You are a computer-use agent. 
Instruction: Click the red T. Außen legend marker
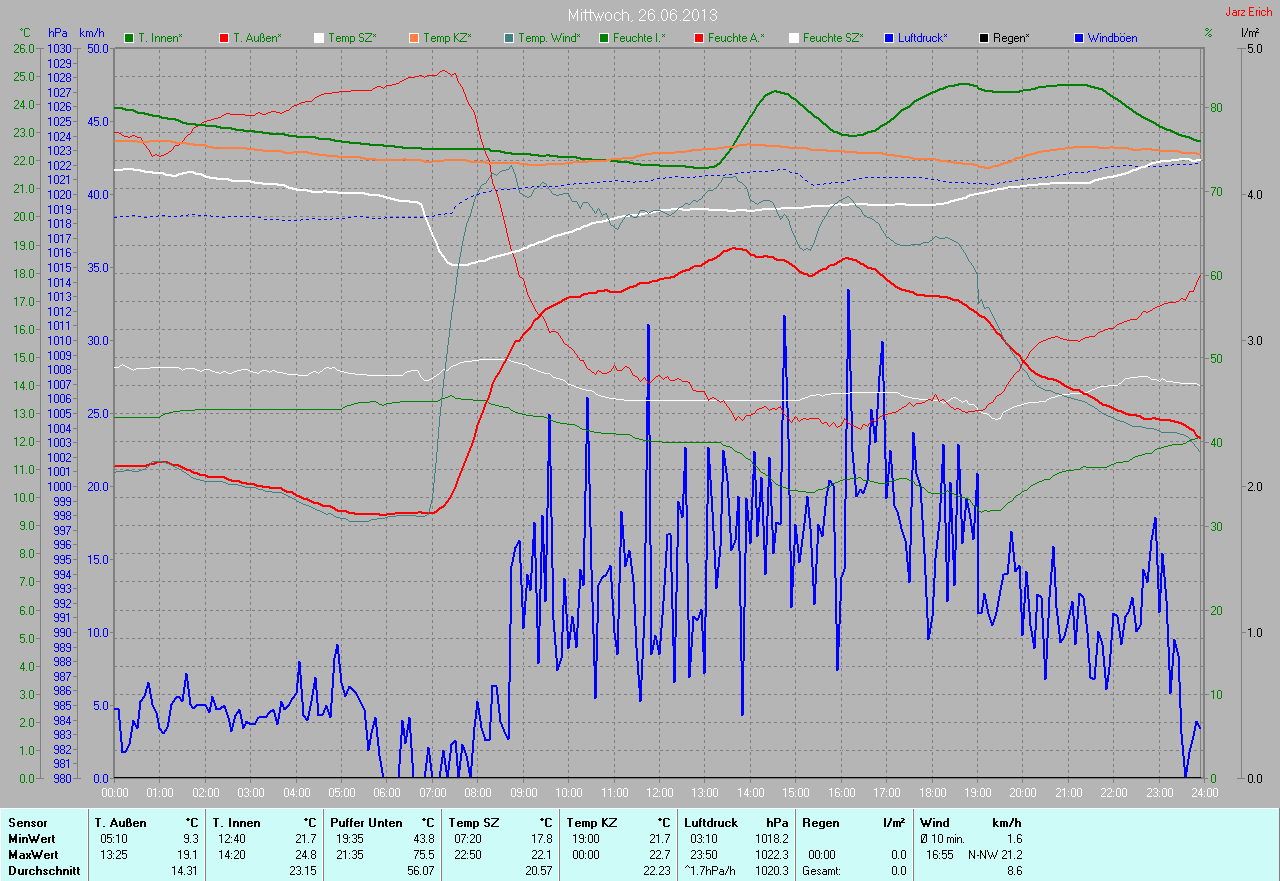click(x=224, y=38)
